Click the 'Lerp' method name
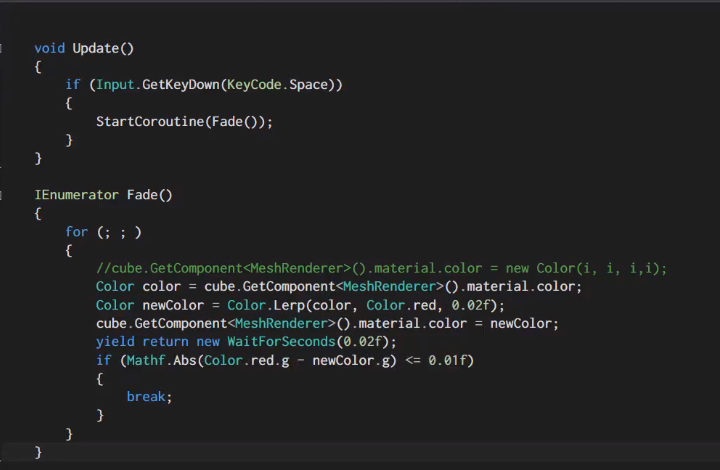 (289, 305)
